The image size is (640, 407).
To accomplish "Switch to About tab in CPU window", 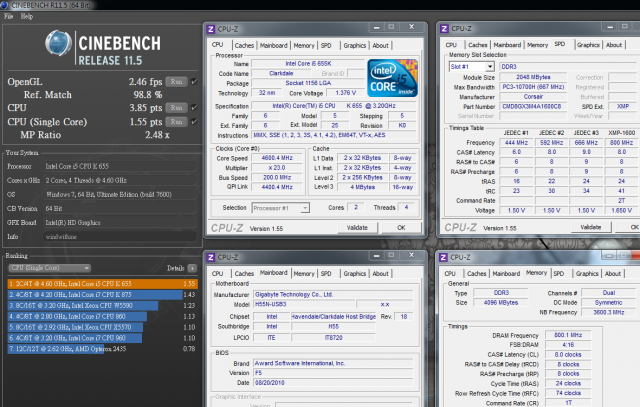I will [380, 45].
